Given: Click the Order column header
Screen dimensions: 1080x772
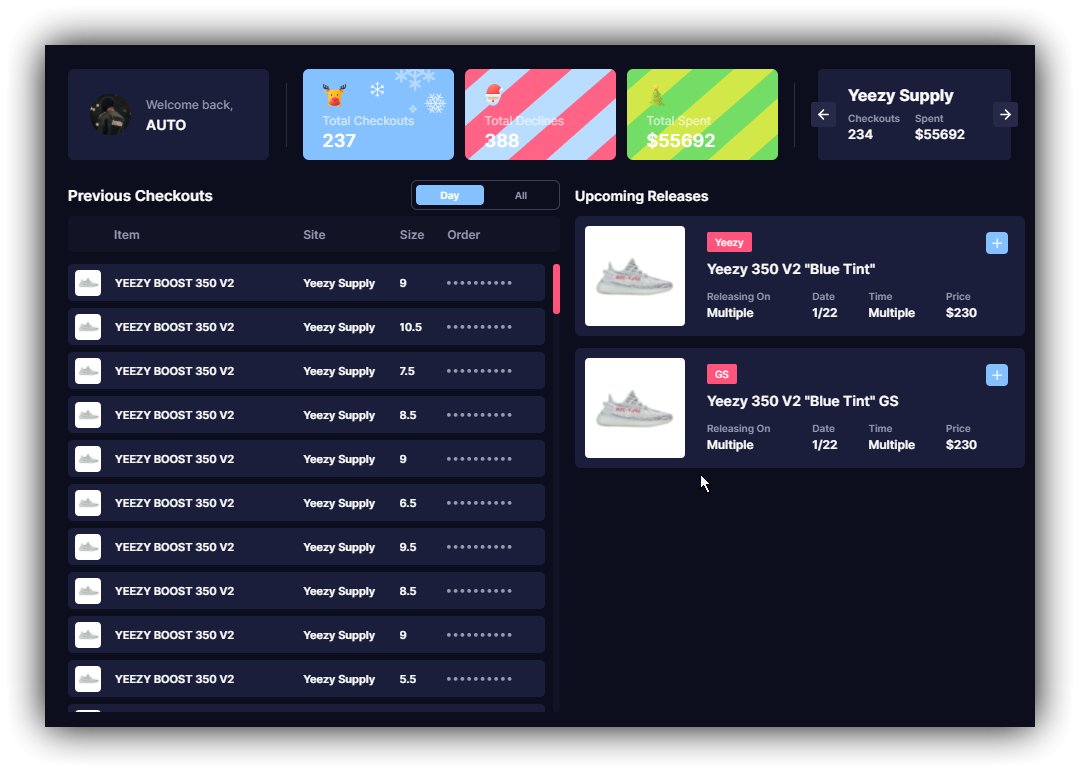Looking at the screenshot, I should (464, 235).
